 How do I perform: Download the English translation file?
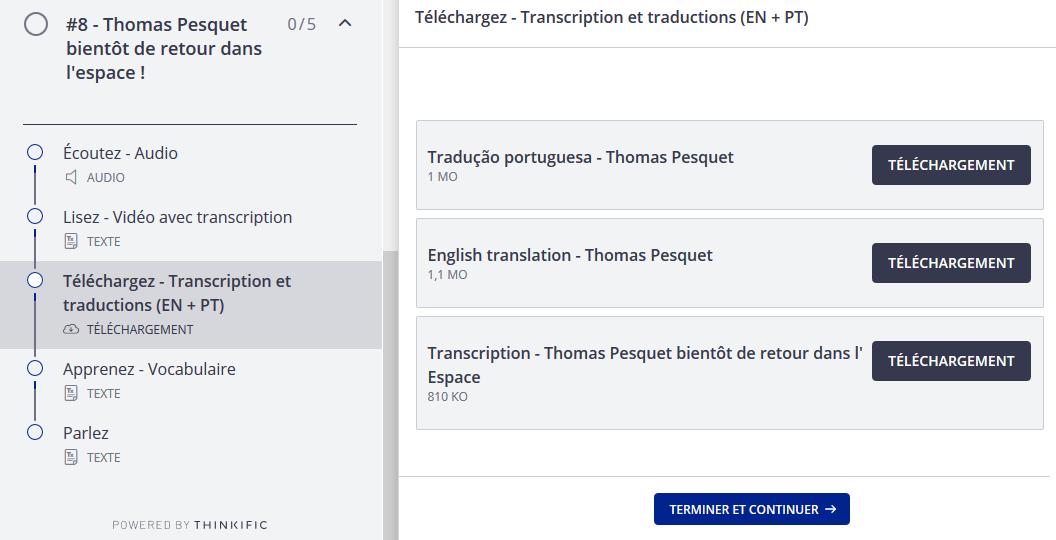pos(951,263)
